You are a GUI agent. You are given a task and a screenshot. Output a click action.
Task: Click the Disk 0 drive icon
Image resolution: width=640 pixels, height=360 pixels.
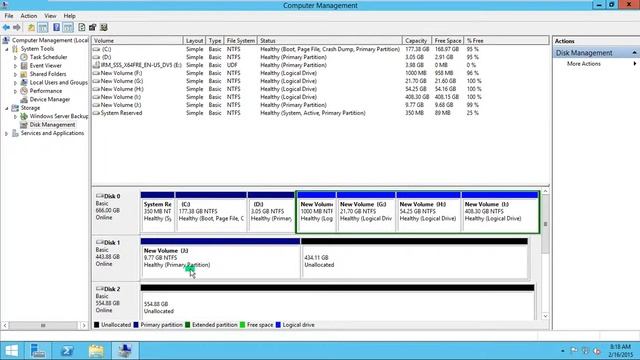click(100, 196)
